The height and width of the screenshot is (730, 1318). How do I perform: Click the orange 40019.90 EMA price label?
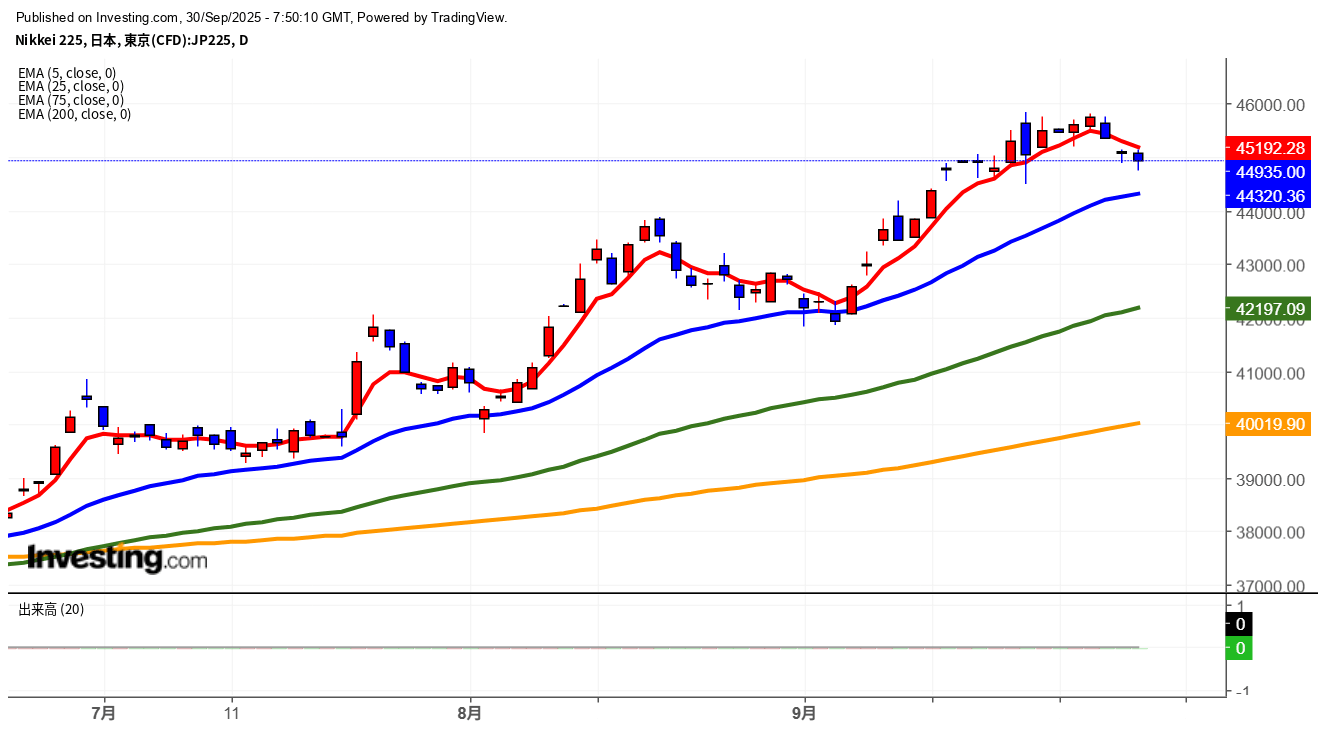(1270, 424)
